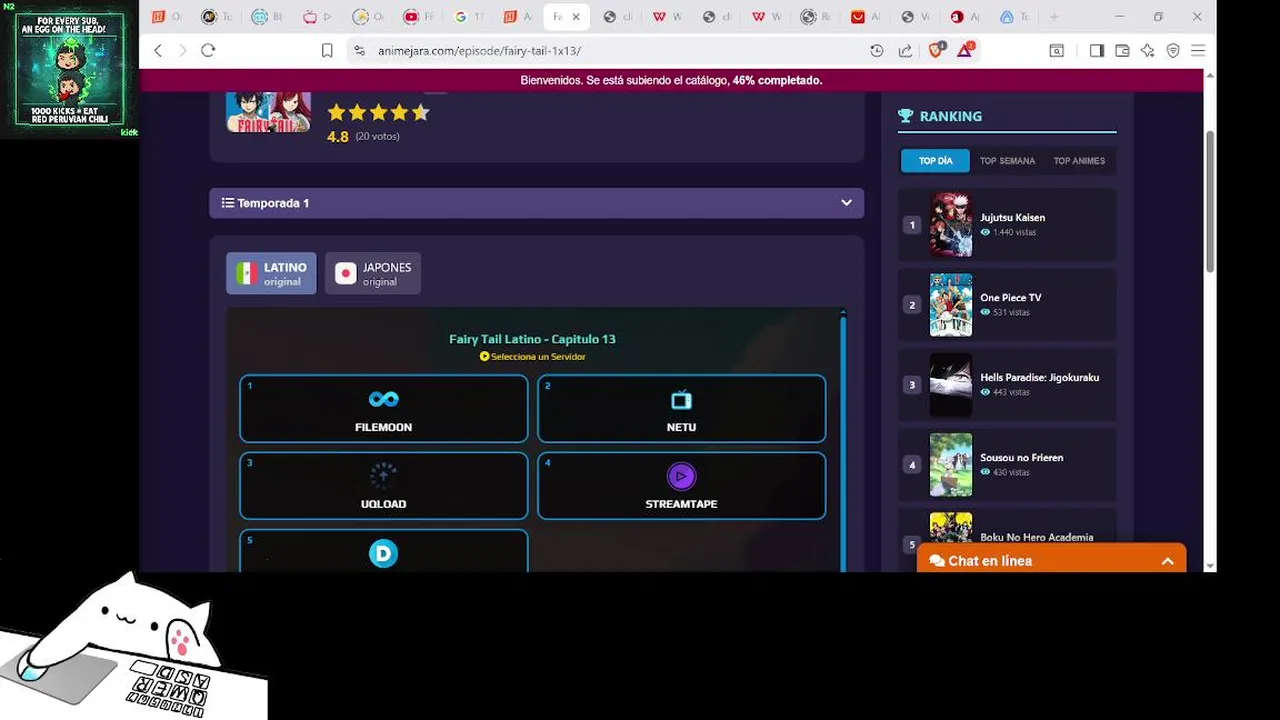Reload the page with the refresh icon
Viewport: 1280px width, 720px height.
(208, 51)
